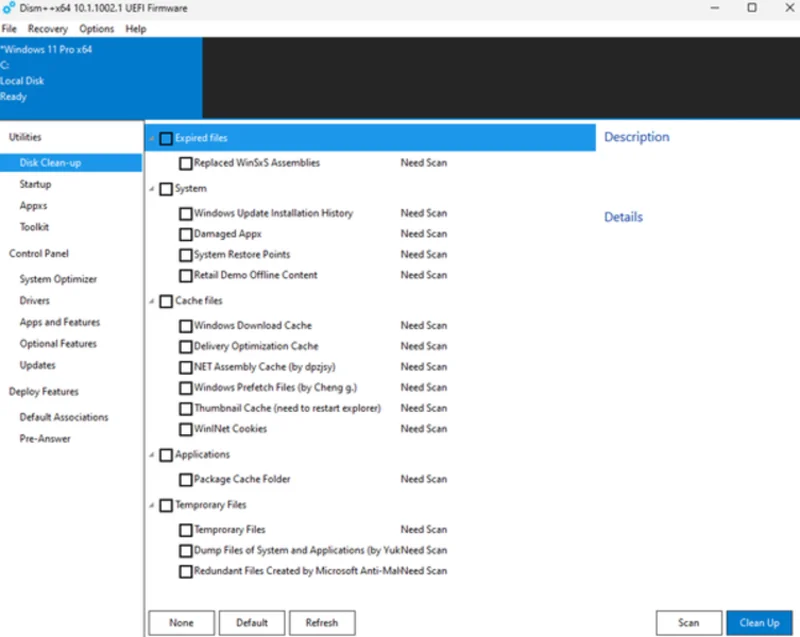Image resolution: width=800 pixels, height=637 pixels.
Task: Click the Dism++ app icon in title bar
Action: [x=9, y=8]
